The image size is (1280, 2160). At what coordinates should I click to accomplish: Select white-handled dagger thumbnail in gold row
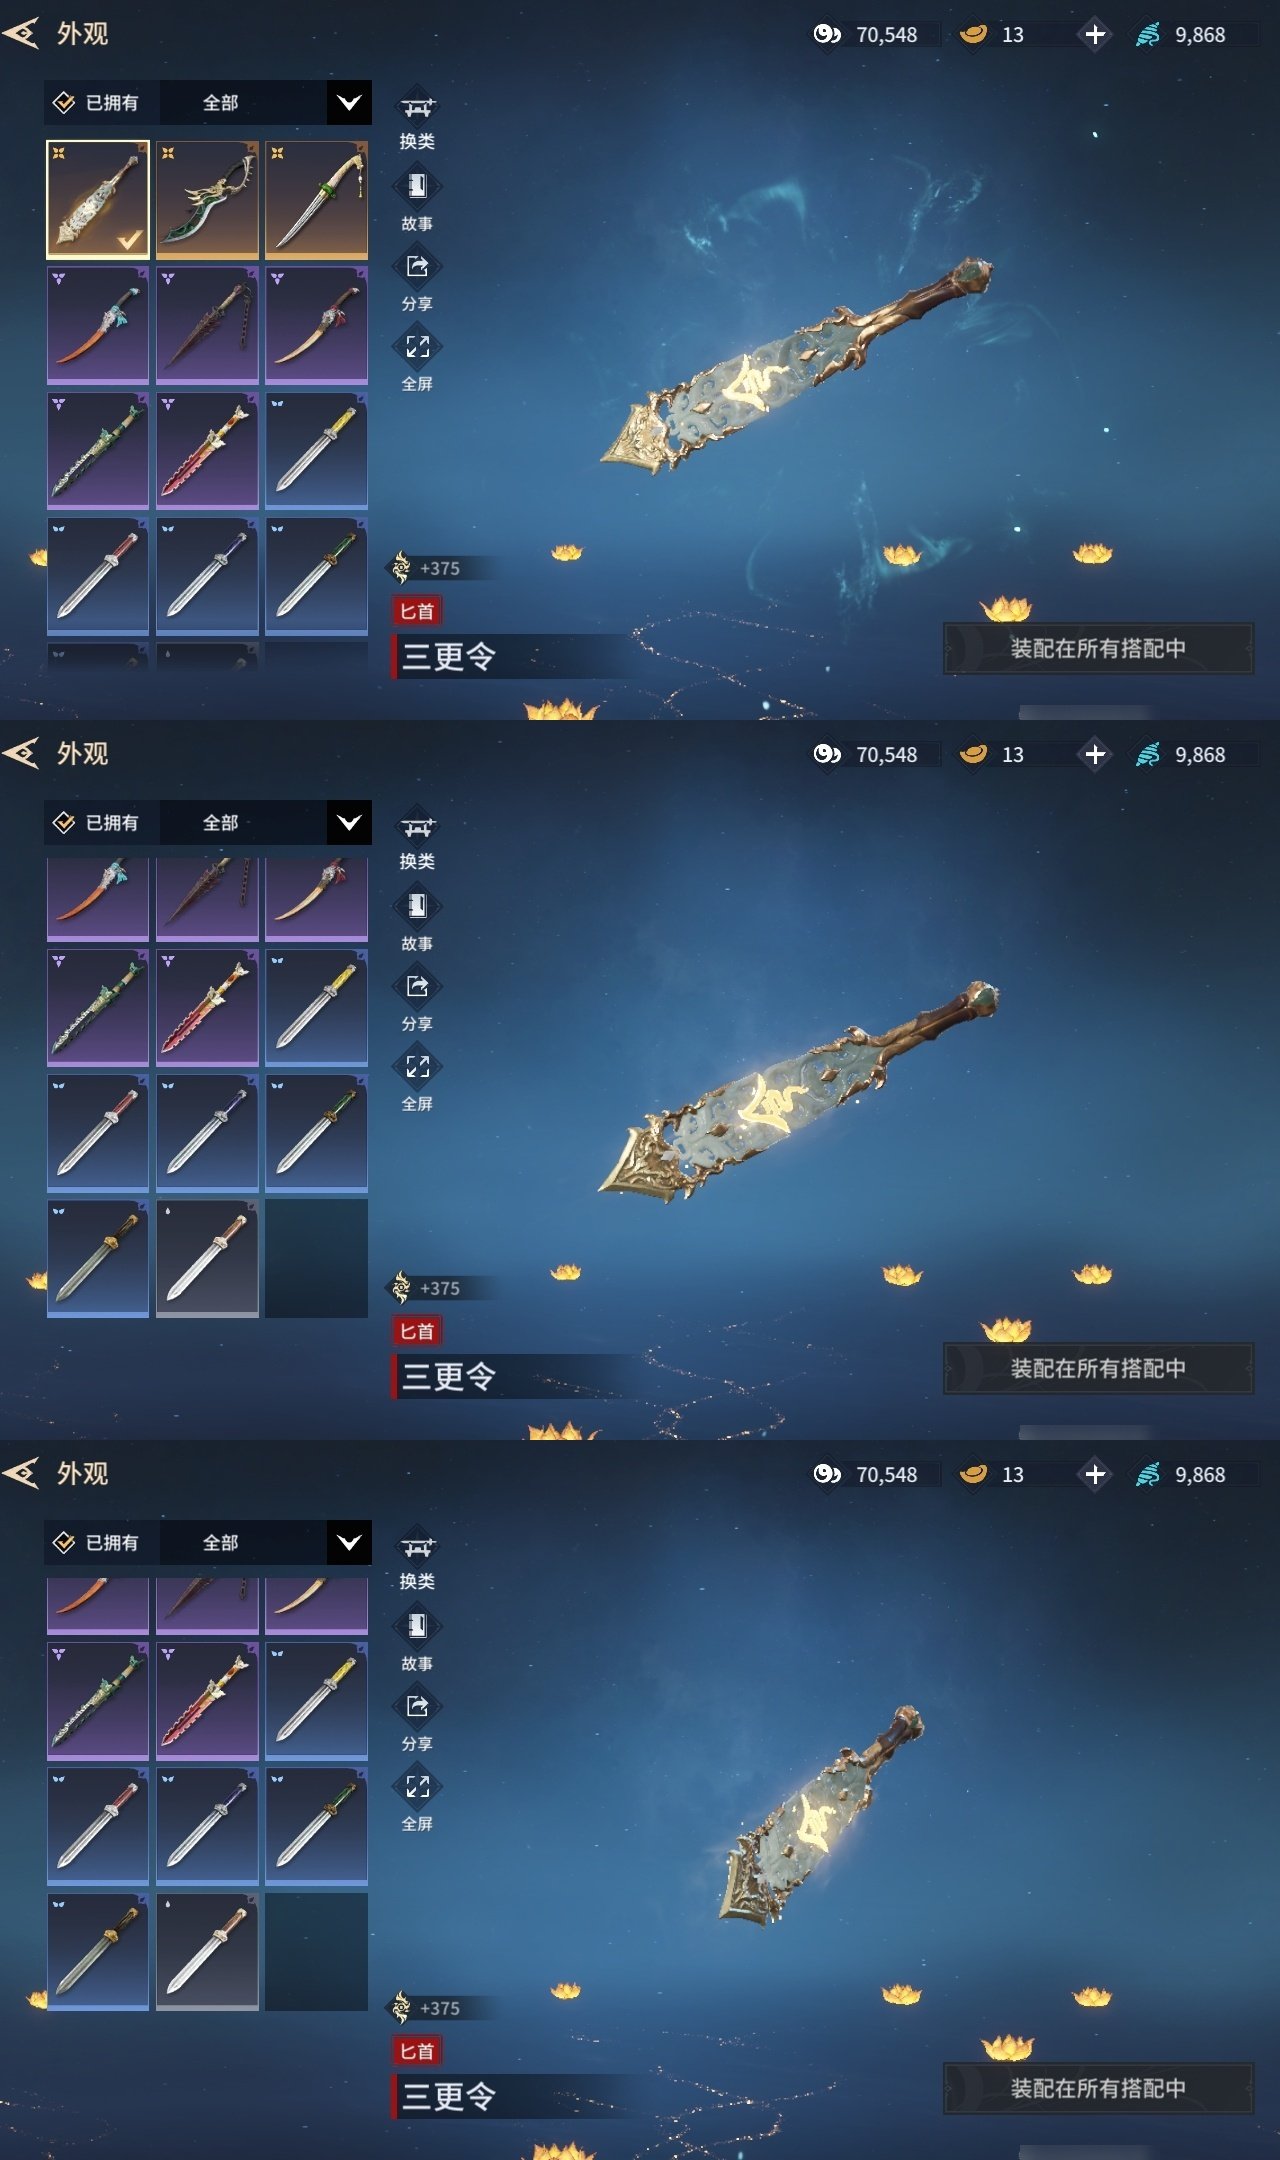[x=316, y=199]
